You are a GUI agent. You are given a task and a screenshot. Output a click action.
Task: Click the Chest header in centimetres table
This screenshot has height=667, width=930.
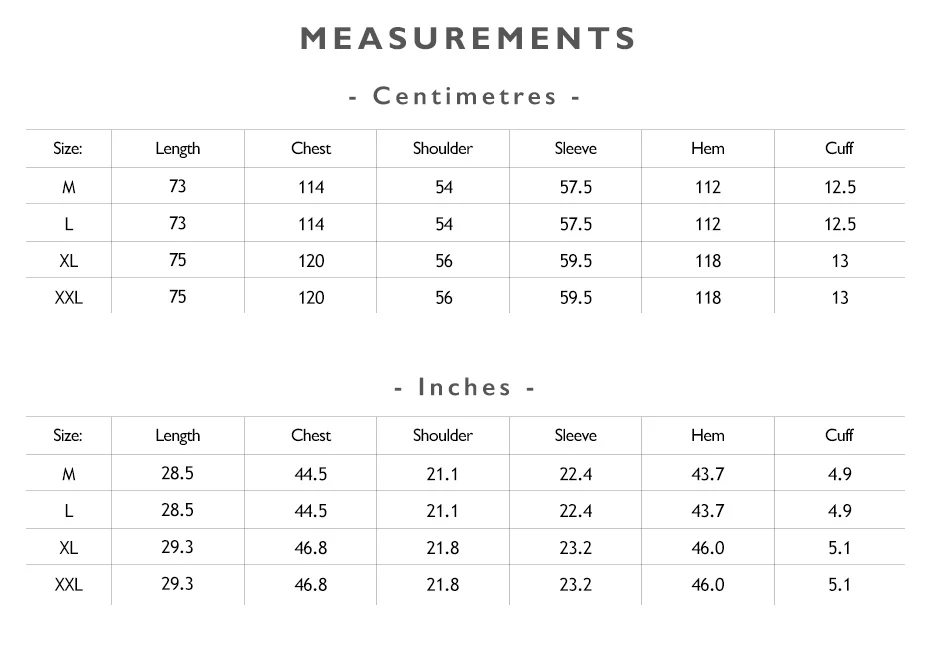pyautogui.click(x=311, y=148)
